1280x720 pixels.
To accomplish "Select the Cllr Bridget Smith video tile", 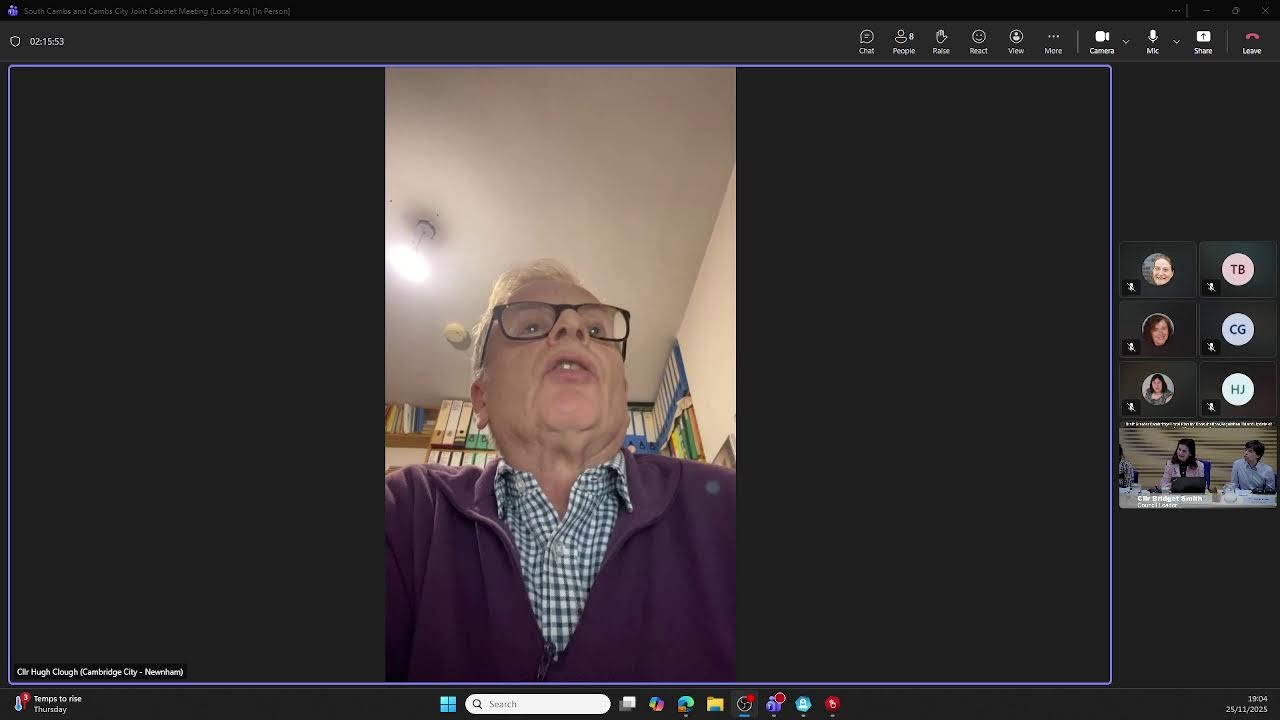I will click(1198, 465).
